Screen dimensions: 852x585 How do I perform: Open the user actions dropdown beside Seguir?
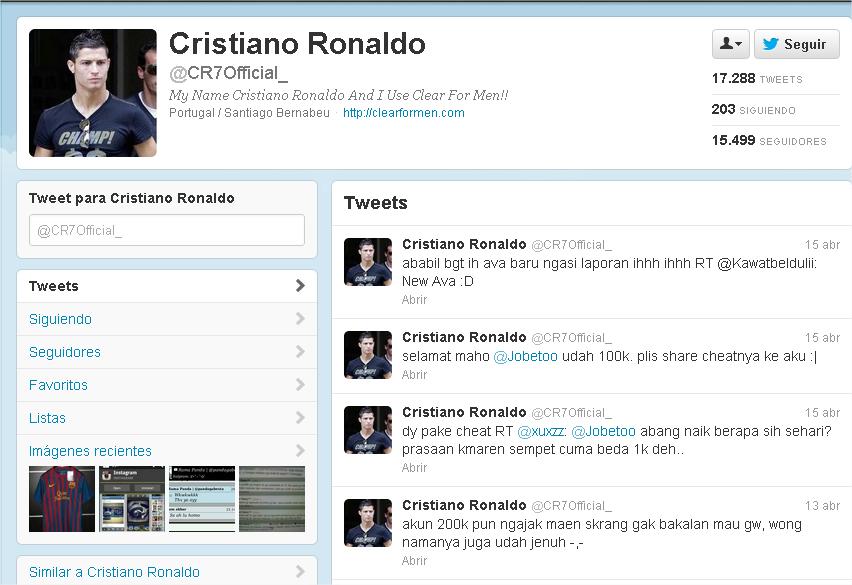coord(730,44)
